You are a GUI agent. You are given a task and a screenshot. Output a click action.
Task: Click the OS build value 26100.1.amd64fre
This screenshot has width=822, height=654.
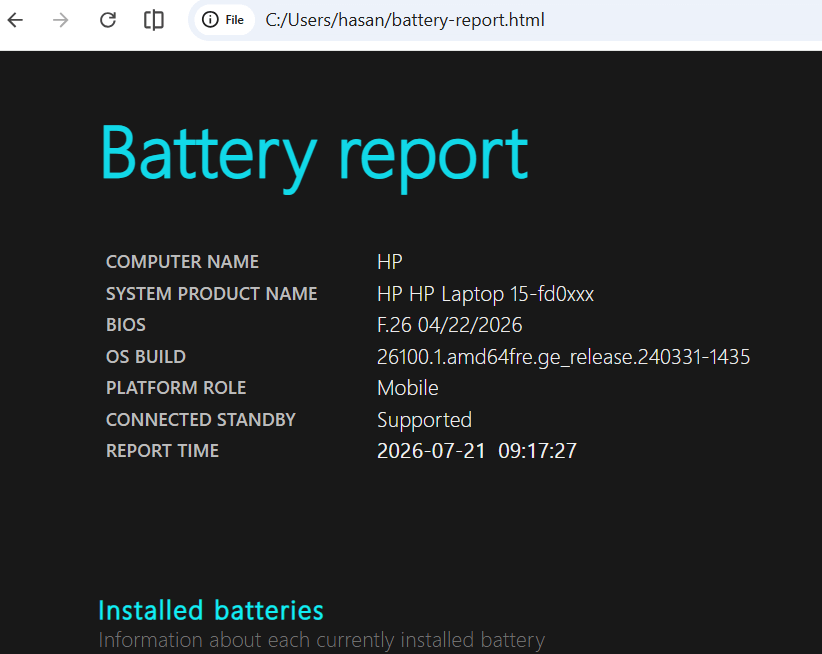(564, 357)
